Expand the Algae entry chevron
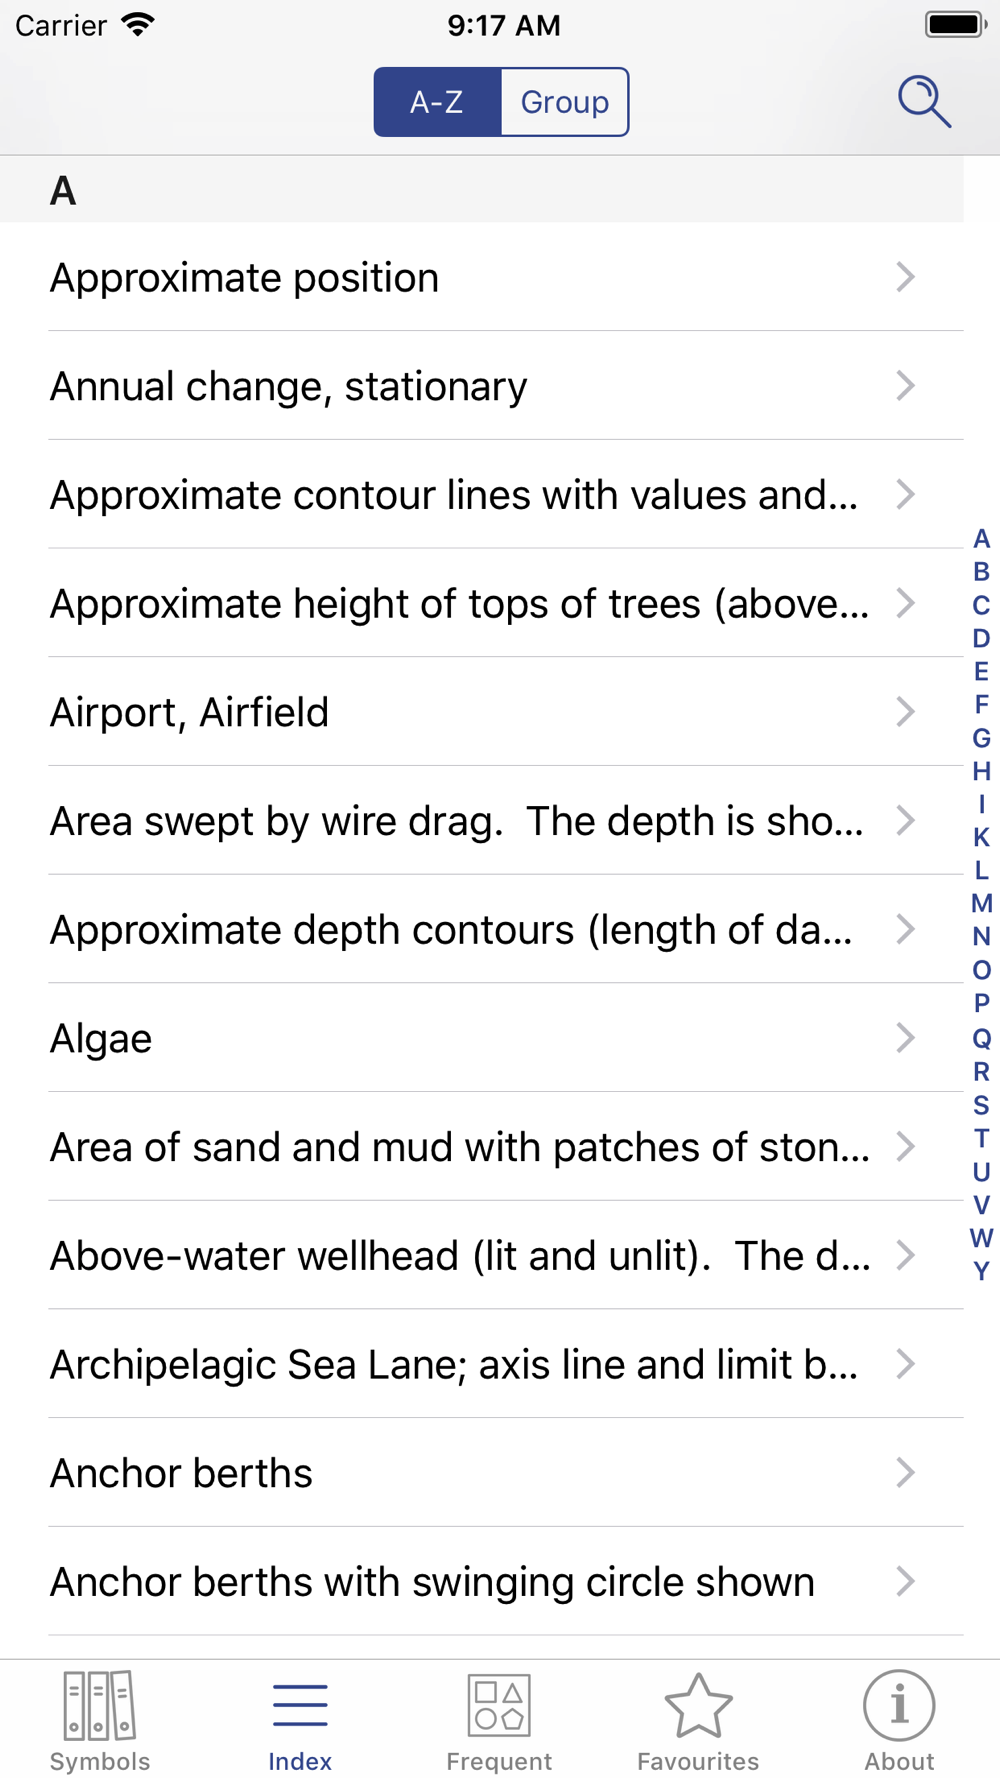This screenshot has width=1000, height=1778. coord(906,1038)
